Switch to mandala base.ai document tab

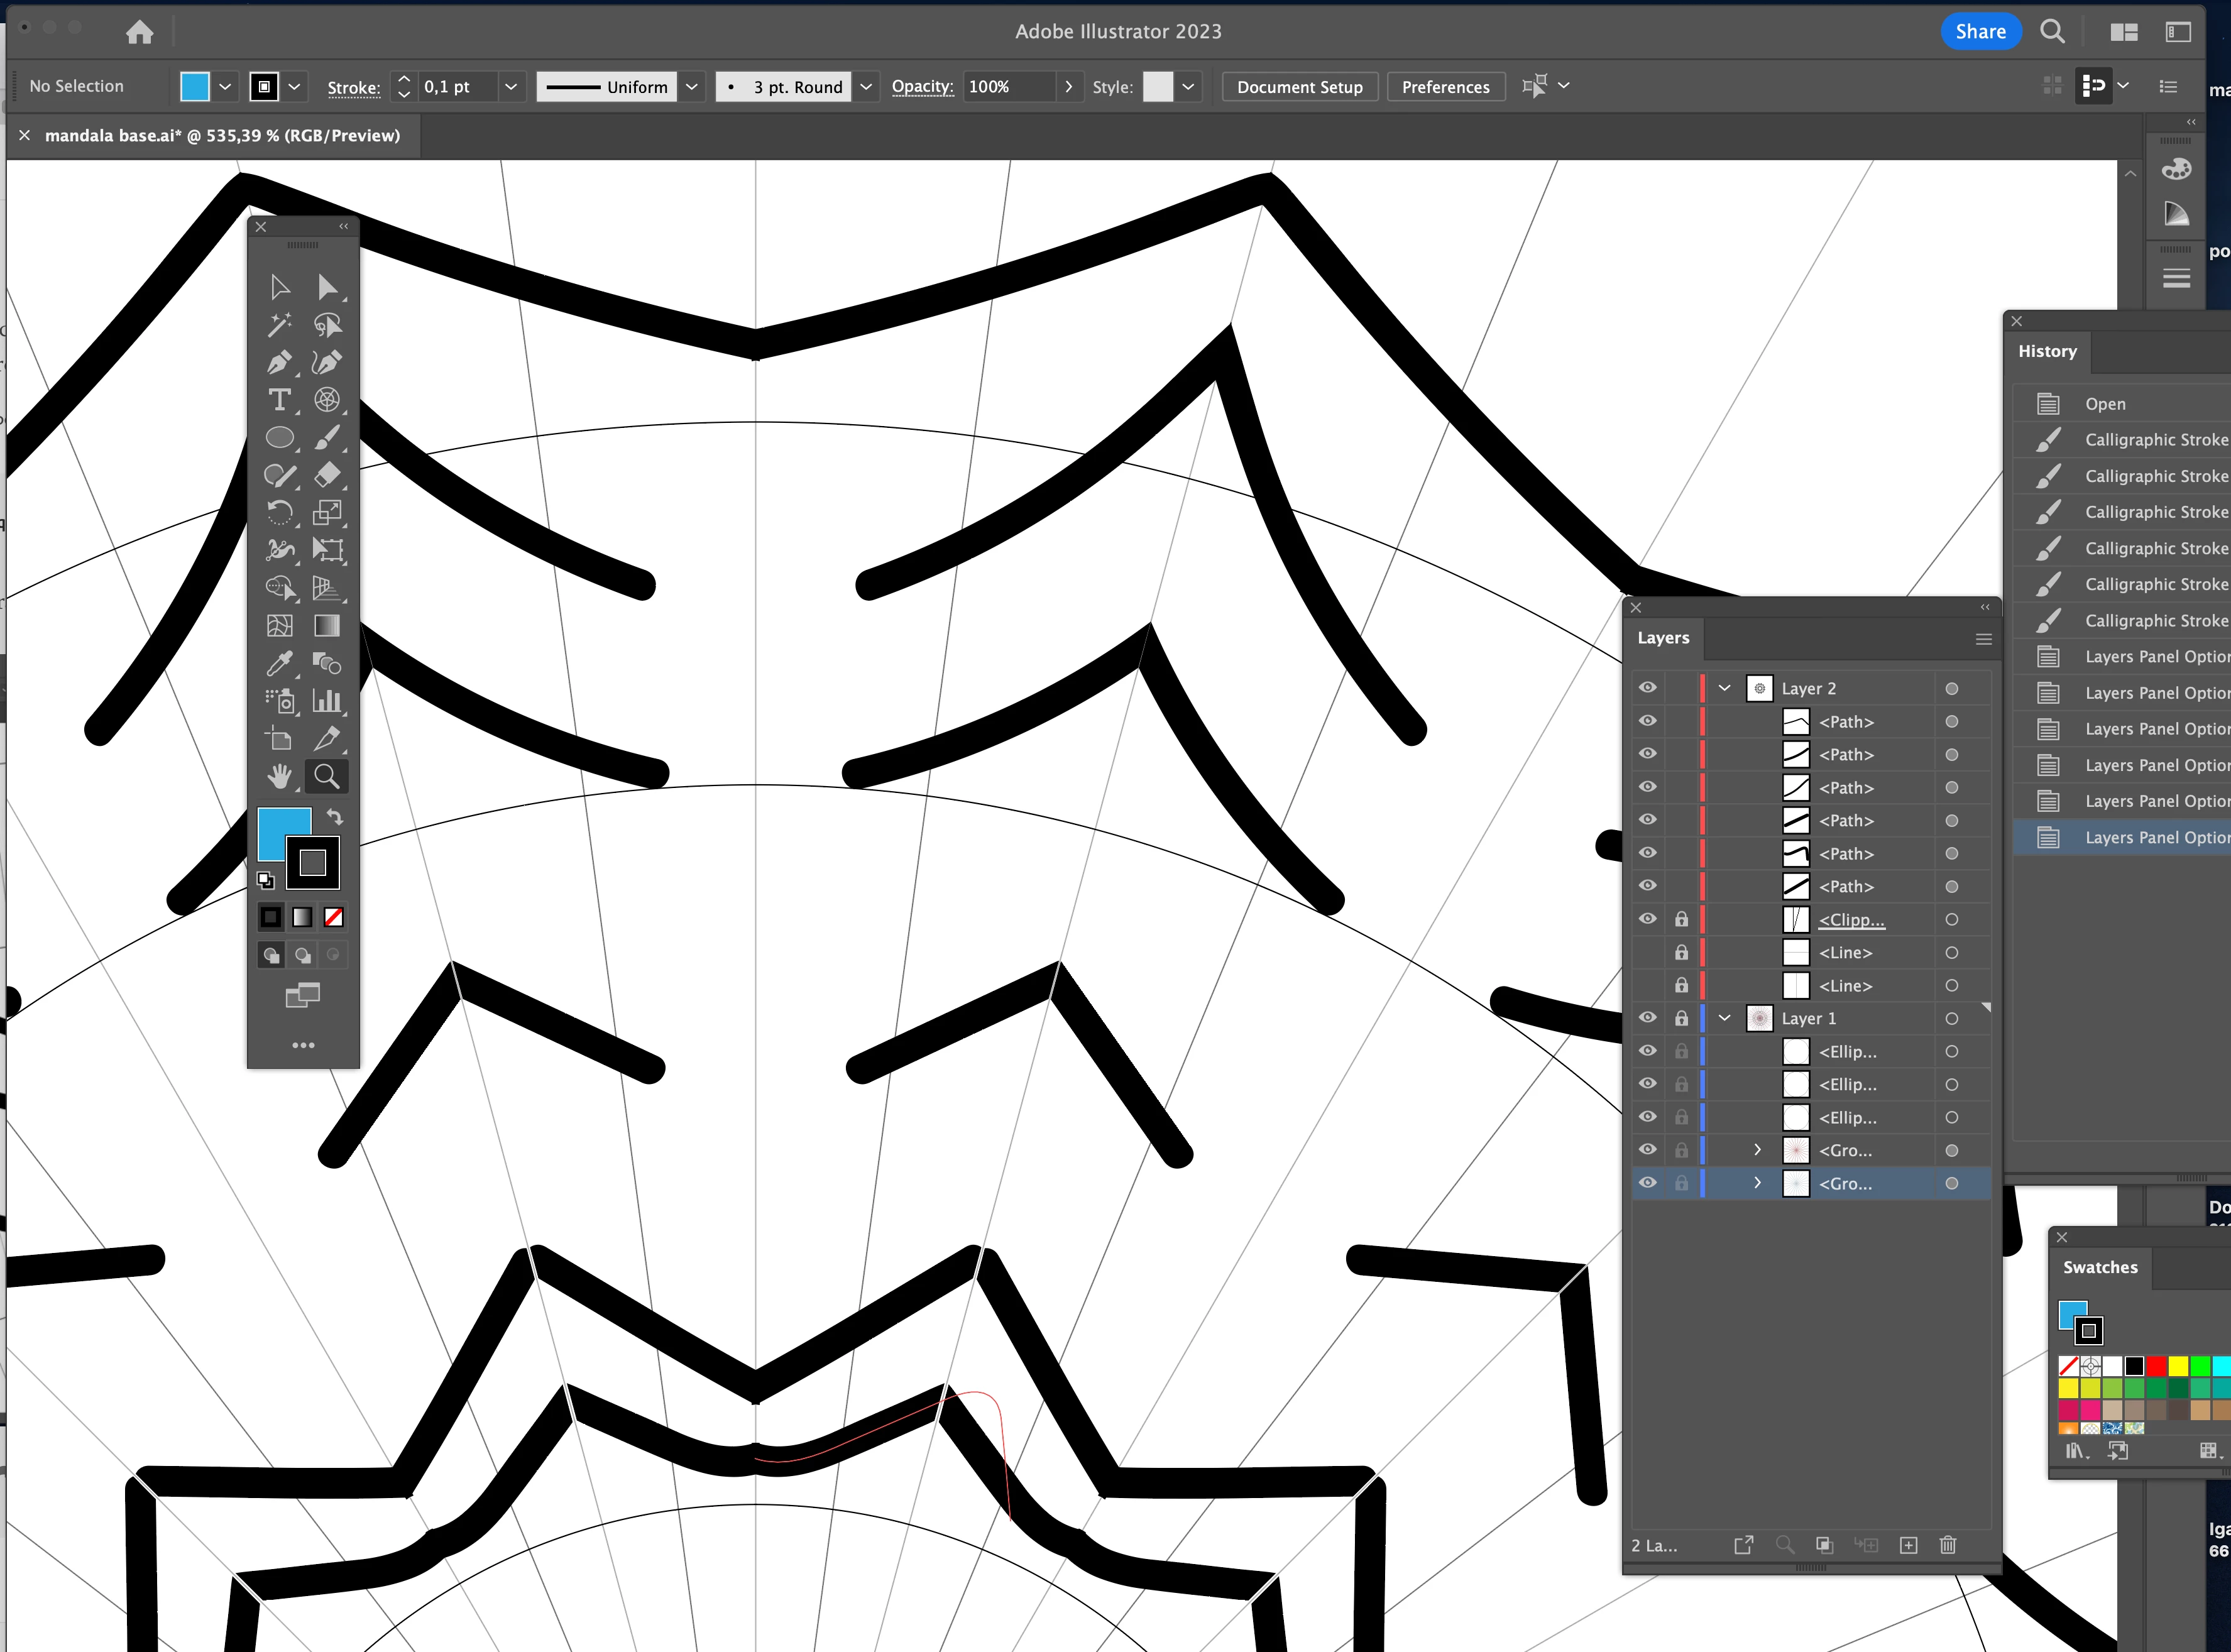[222, 135]
